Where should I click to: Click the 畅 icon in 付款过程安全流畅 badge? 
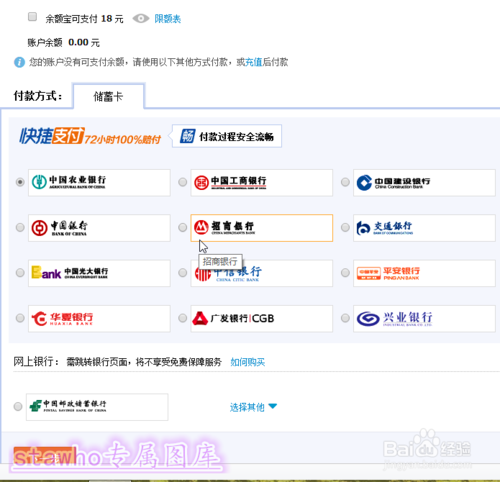pyautogui.click(x=187, y=136)
